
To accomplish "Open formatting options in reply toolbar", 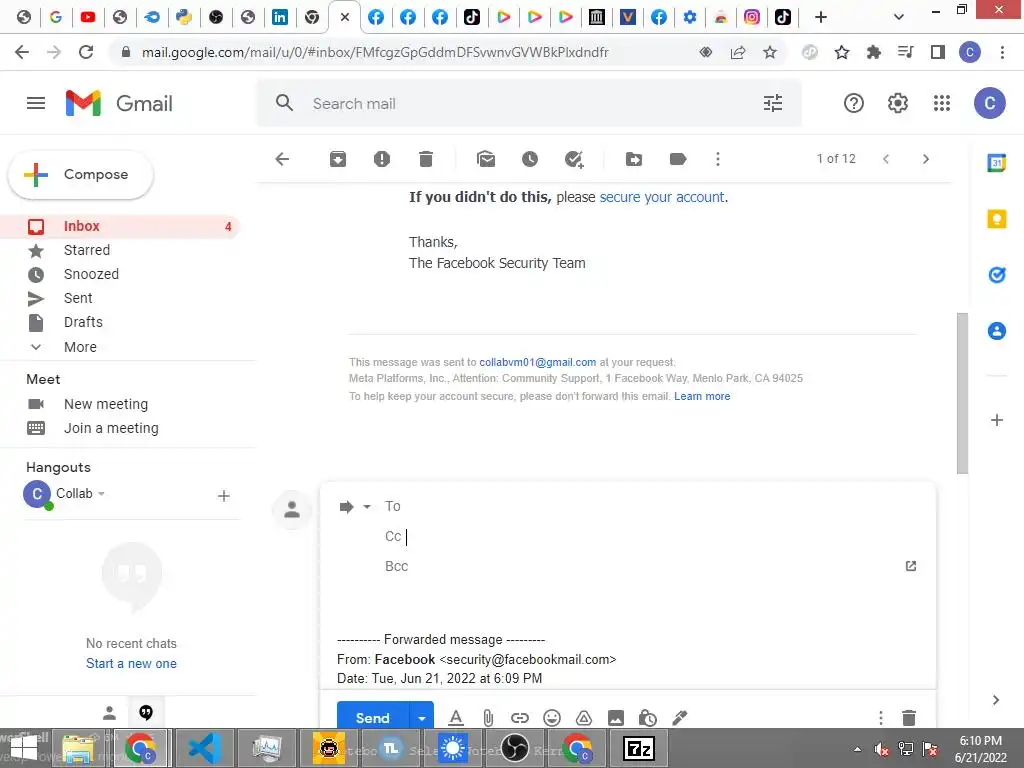I will click(x=456, y=718).
